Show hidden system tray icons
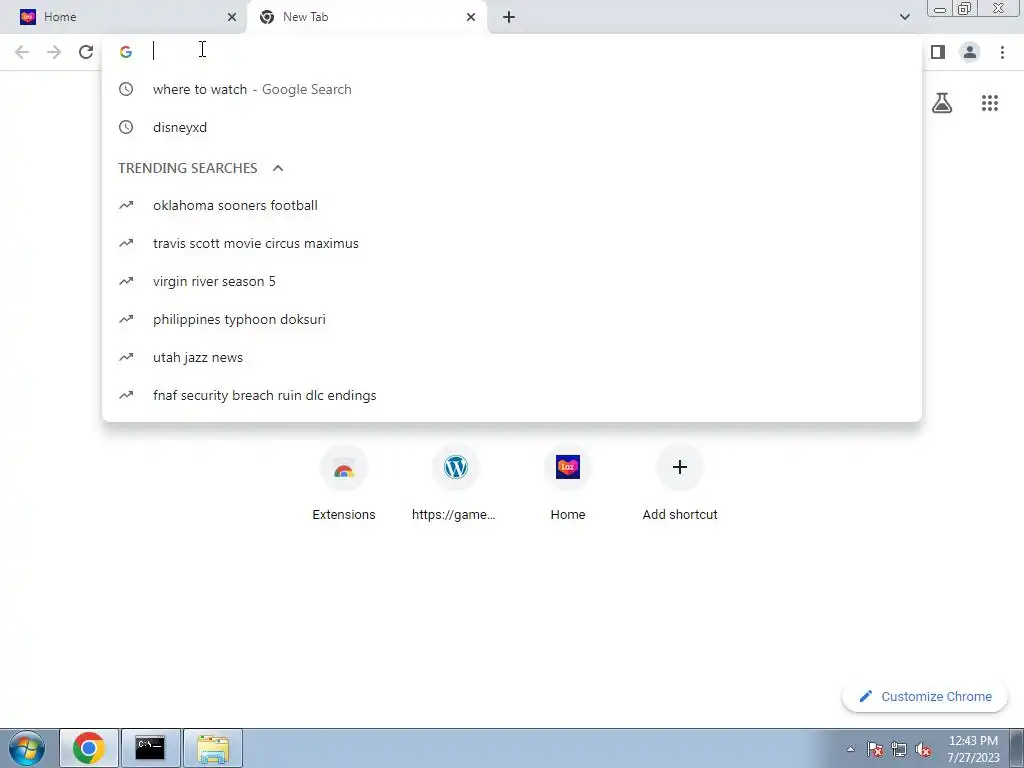The width and height of the screenshot is (1024, 768). [850, 749]
